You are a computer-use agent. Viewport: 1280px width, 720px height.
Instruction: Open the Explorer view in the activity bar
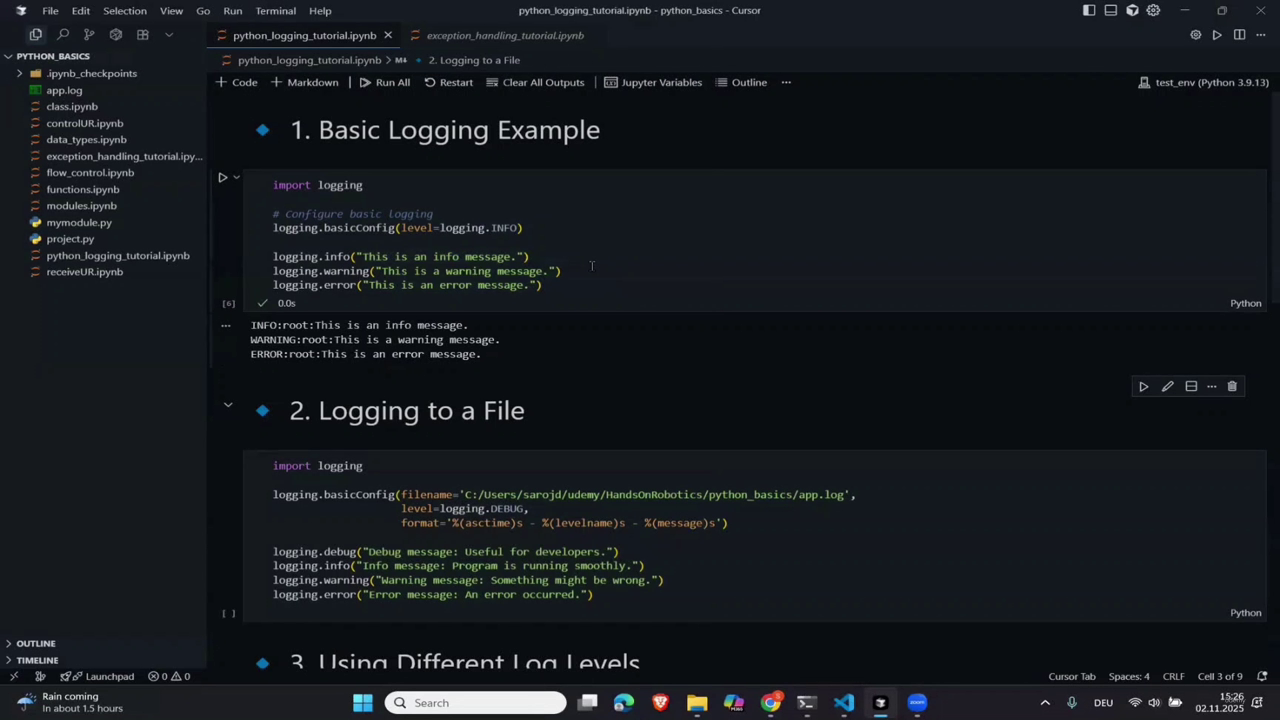coord(36,35)
